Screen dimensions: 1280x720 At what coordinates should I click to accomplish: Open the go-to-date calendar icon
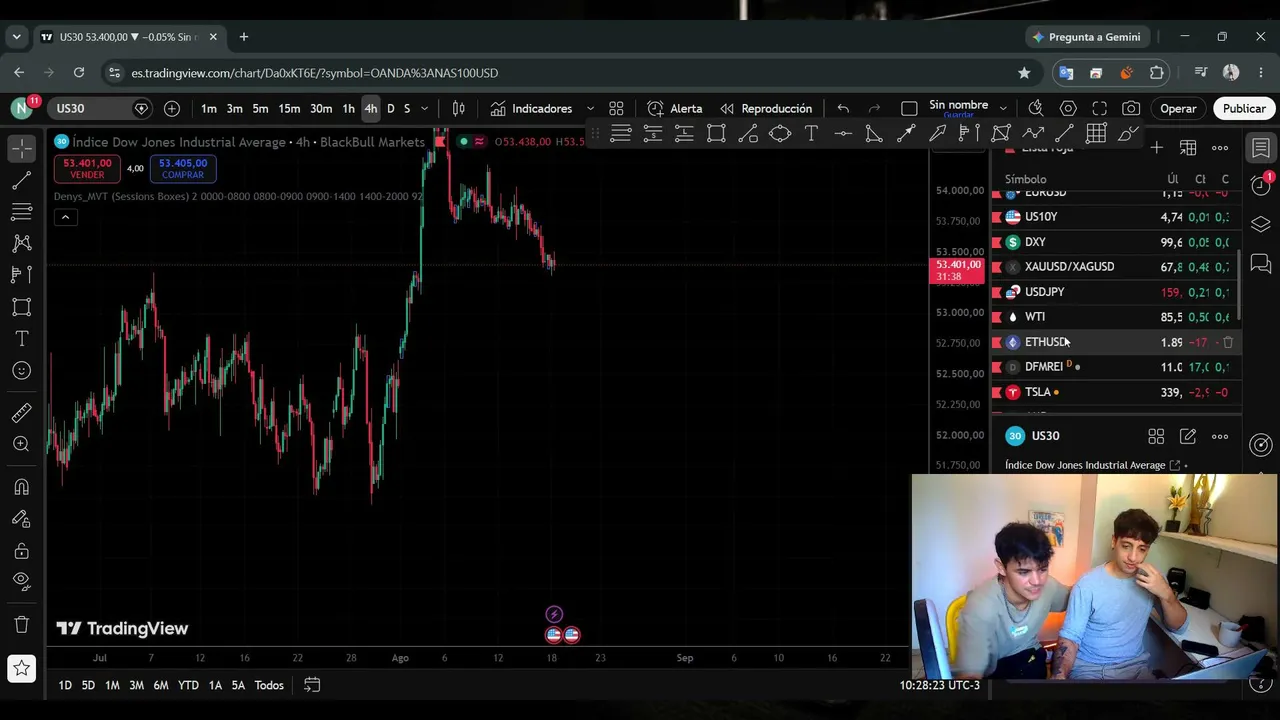[x=312, y=685]
